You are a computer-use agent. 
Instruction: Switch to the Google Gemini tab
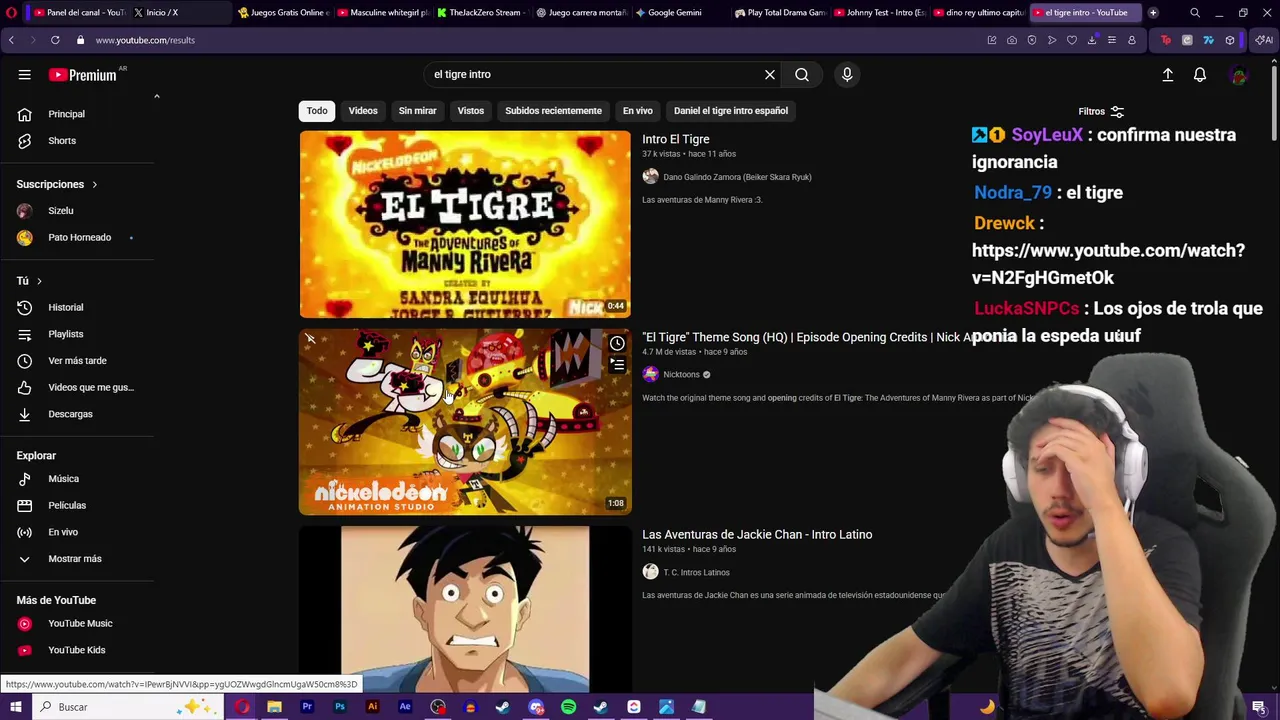pyautogui.click(x=674, y=13)
